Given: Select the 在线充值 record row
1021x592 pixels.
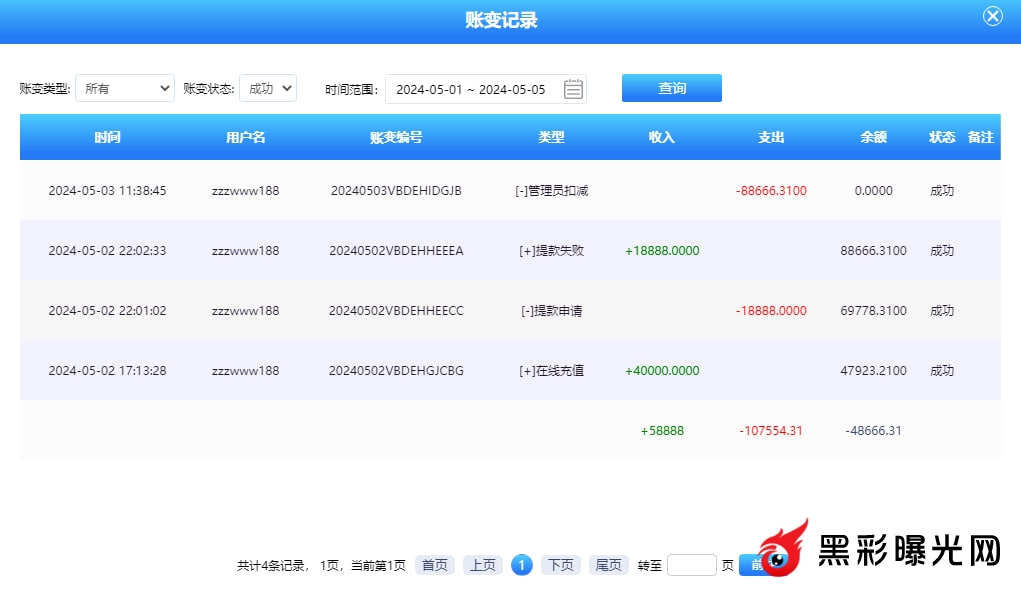Looking at the screenshot, I should (551, 370).
